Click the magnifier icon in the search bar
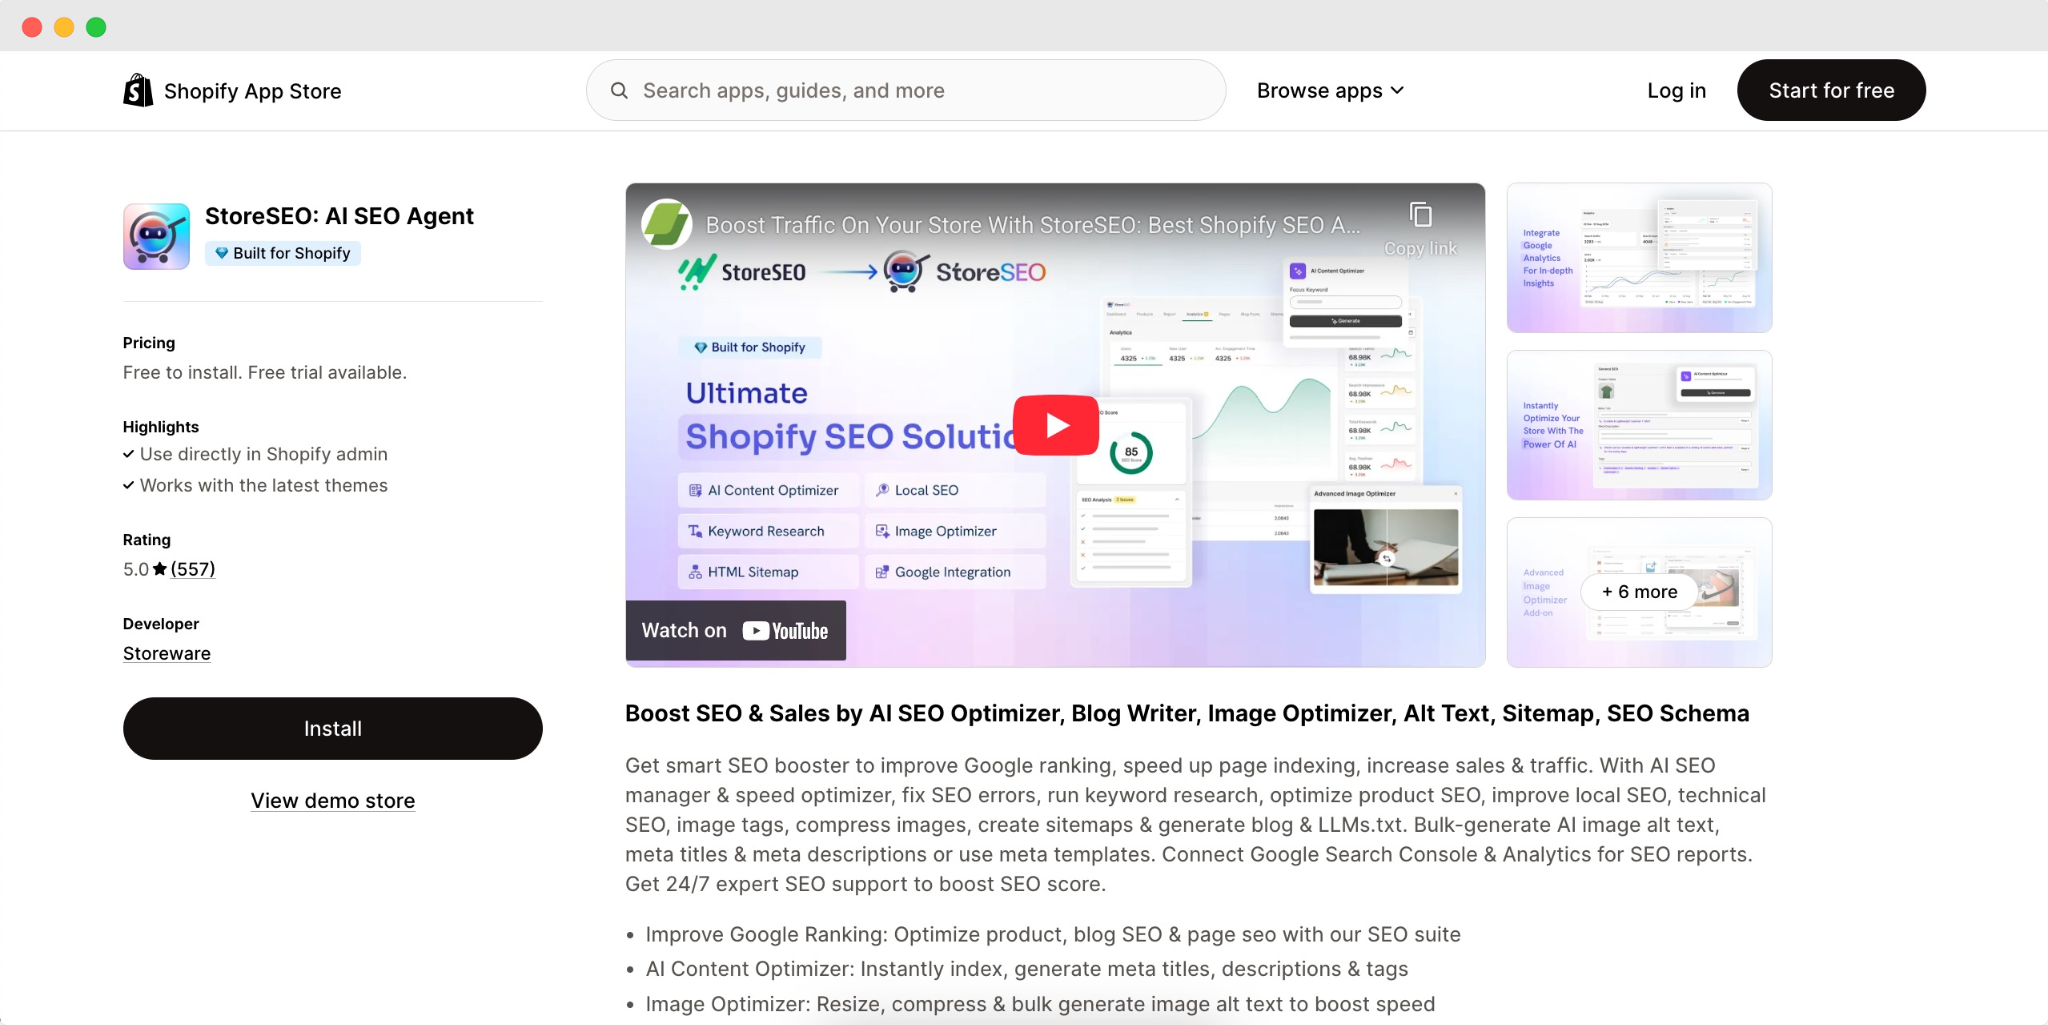 621,90
